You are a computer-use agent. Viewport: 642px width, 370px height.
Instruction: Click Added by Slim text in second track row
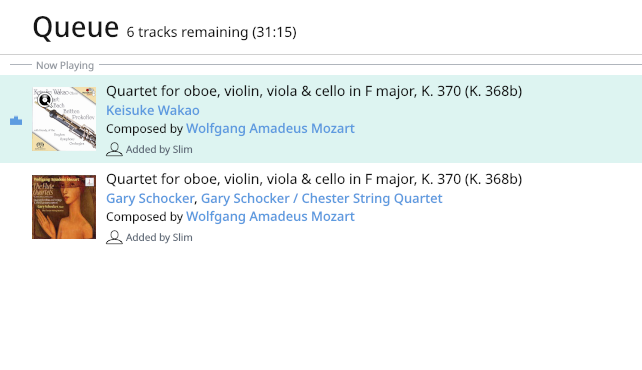[x=159, y=237]
